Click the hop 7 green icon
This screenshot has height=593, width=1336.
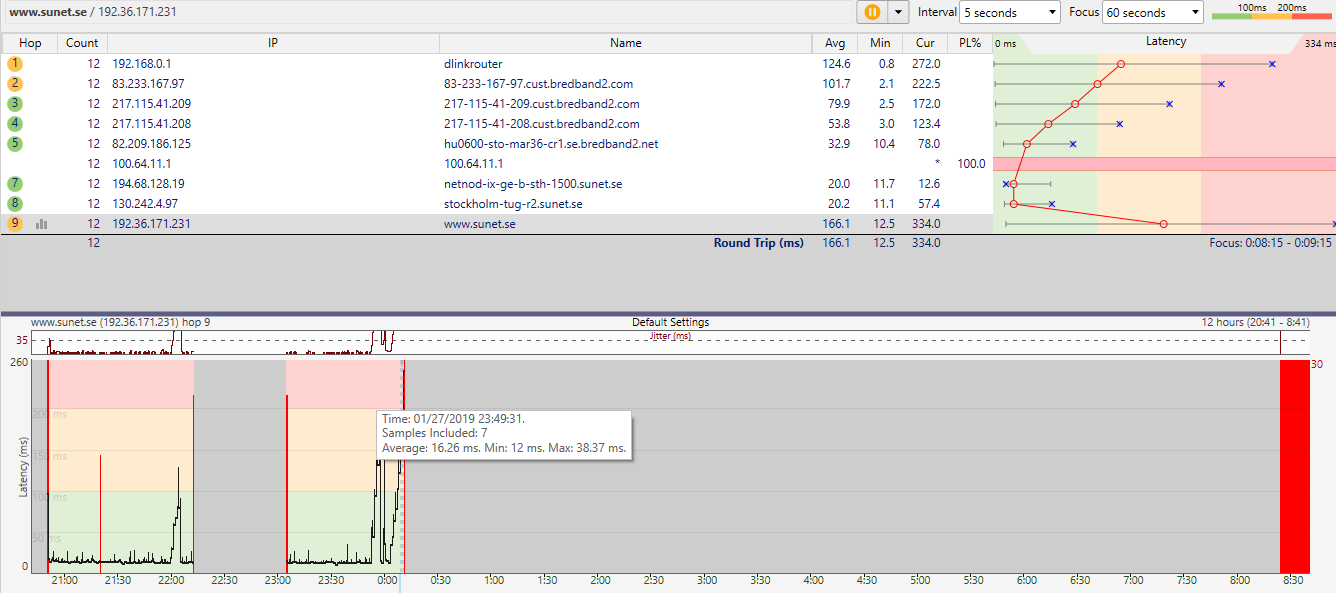coord(14,184)
